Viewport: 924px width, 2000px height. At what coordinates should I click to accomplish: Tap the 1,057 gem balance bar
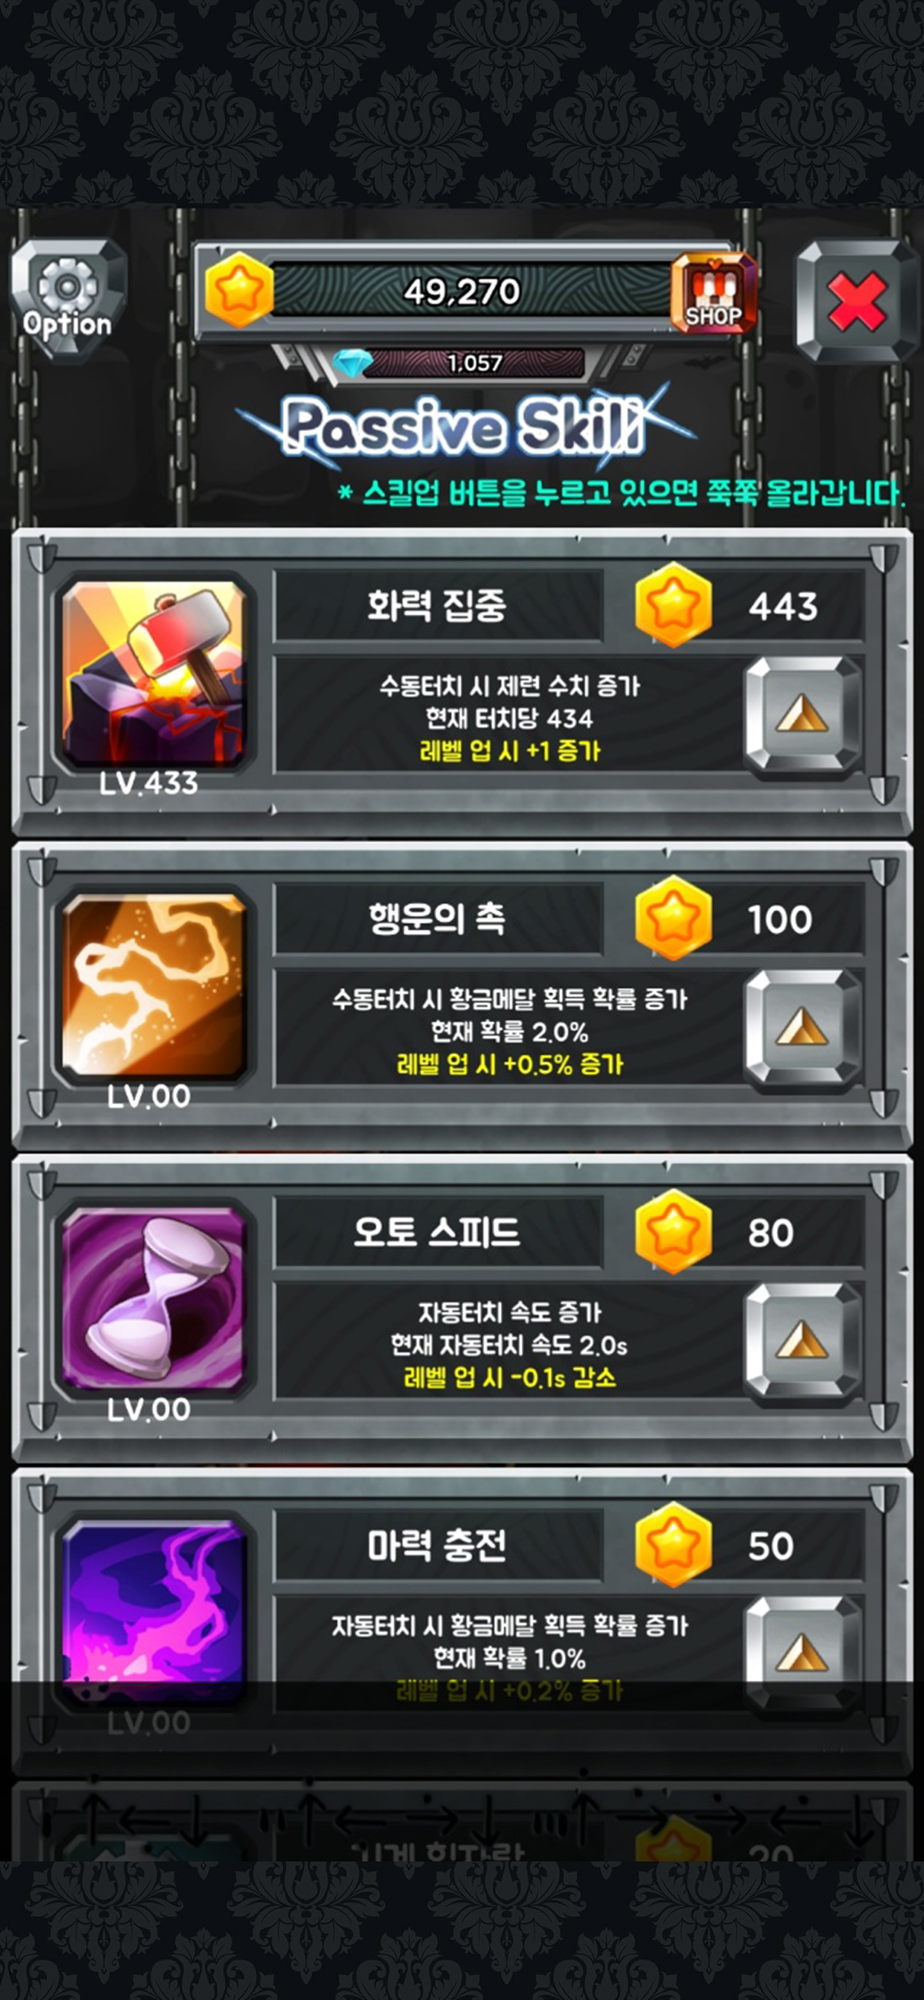coord(474,363)
